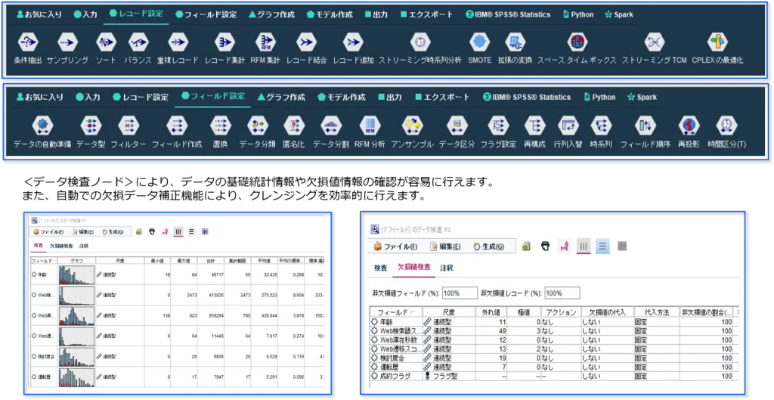Choose the レコード結合 node icon
The height and width of the screenshot is (400, 774).
tap(306, 42)
